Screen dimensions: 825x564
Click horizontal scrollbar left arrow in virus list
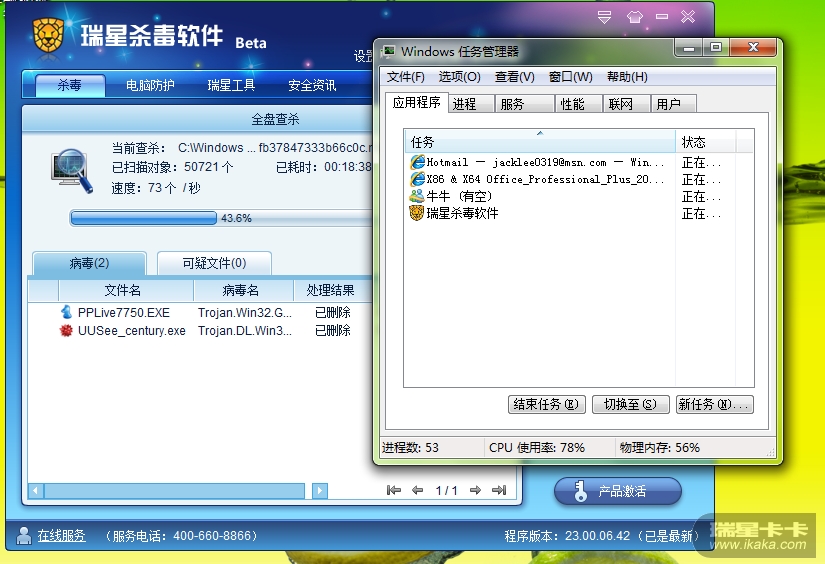point(36,491)
